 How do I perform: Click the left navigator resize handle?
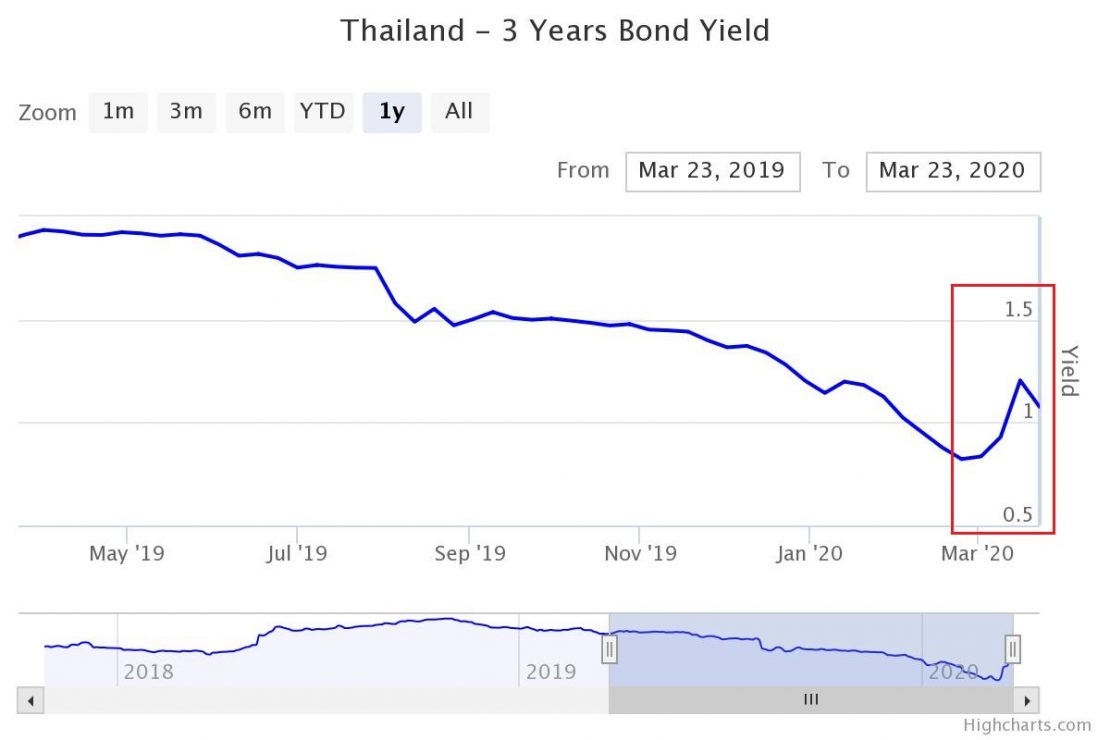pyautogui.click(x=610, y=649)
